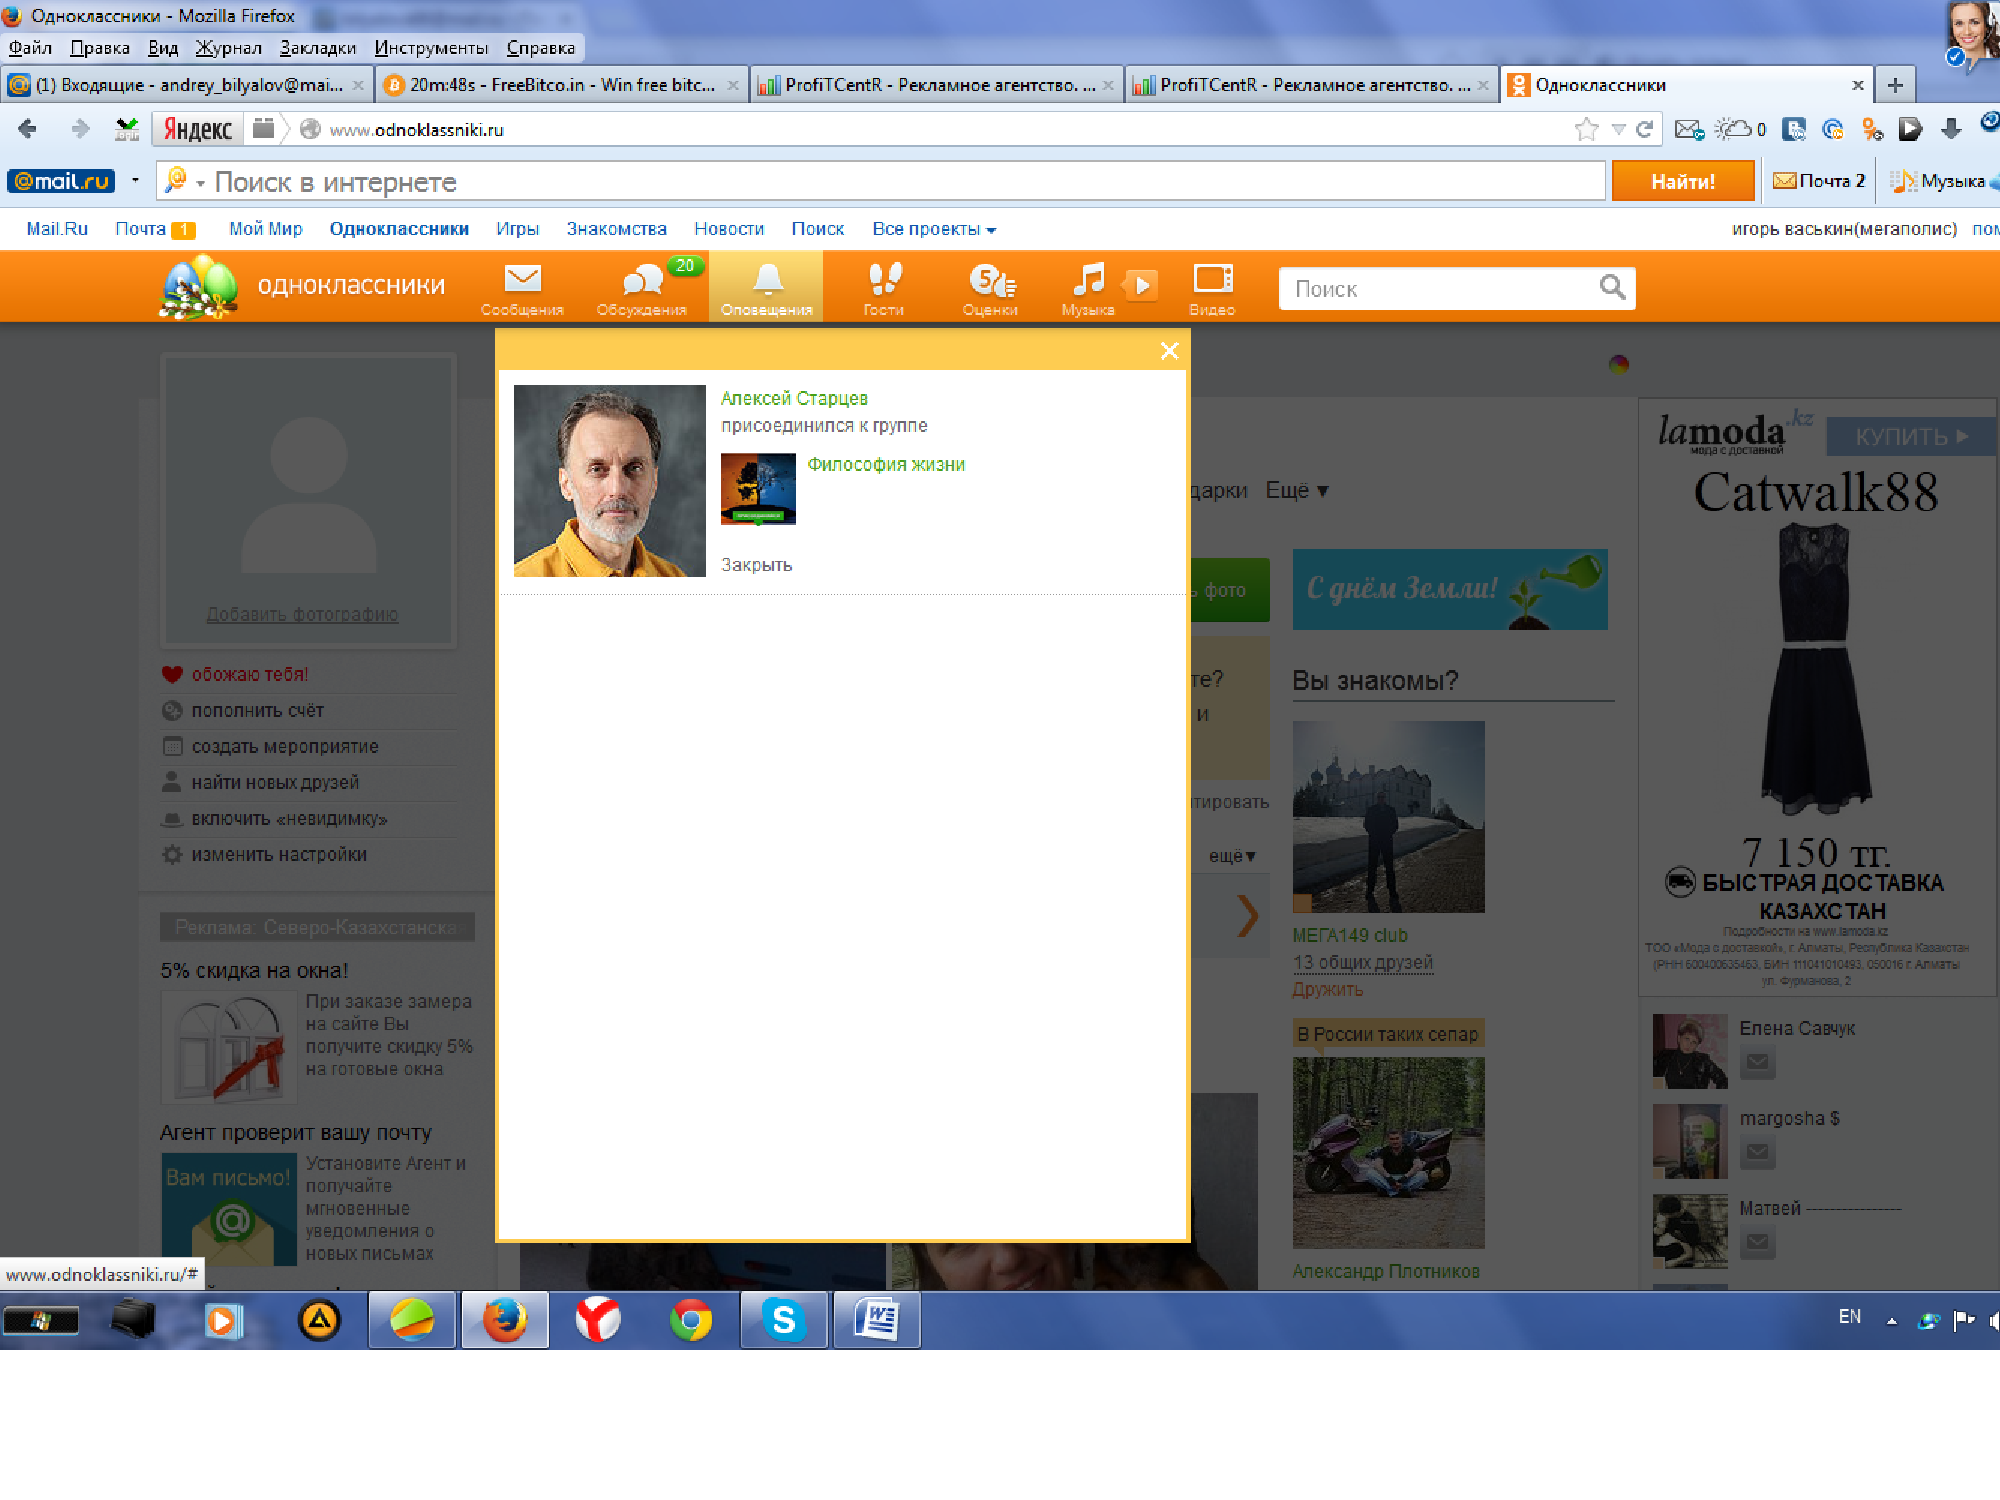The image size is (2000, 1500).
Task: Expand the Все проекты dropdown
Action: (x=933, y=229)
